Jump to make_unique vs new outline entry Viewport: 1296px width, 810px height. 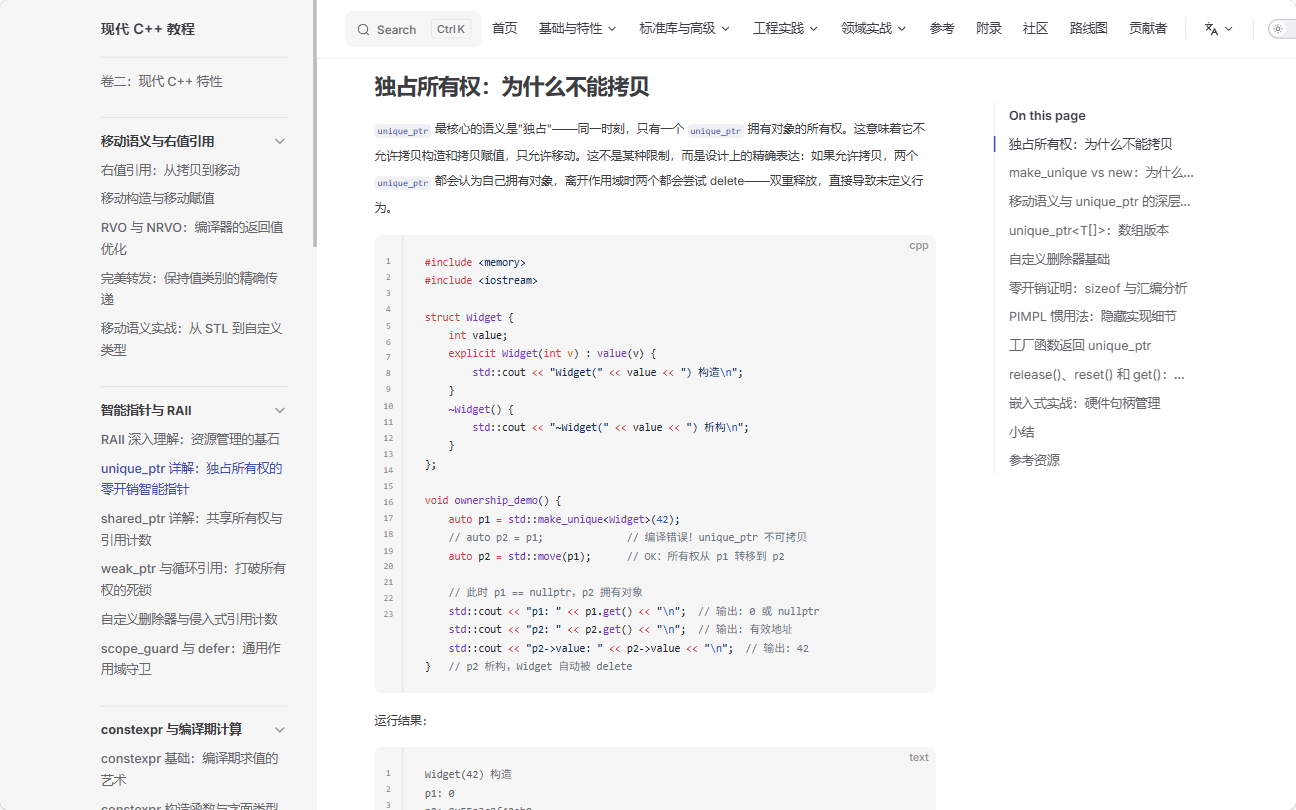[x=1101, y=173]
